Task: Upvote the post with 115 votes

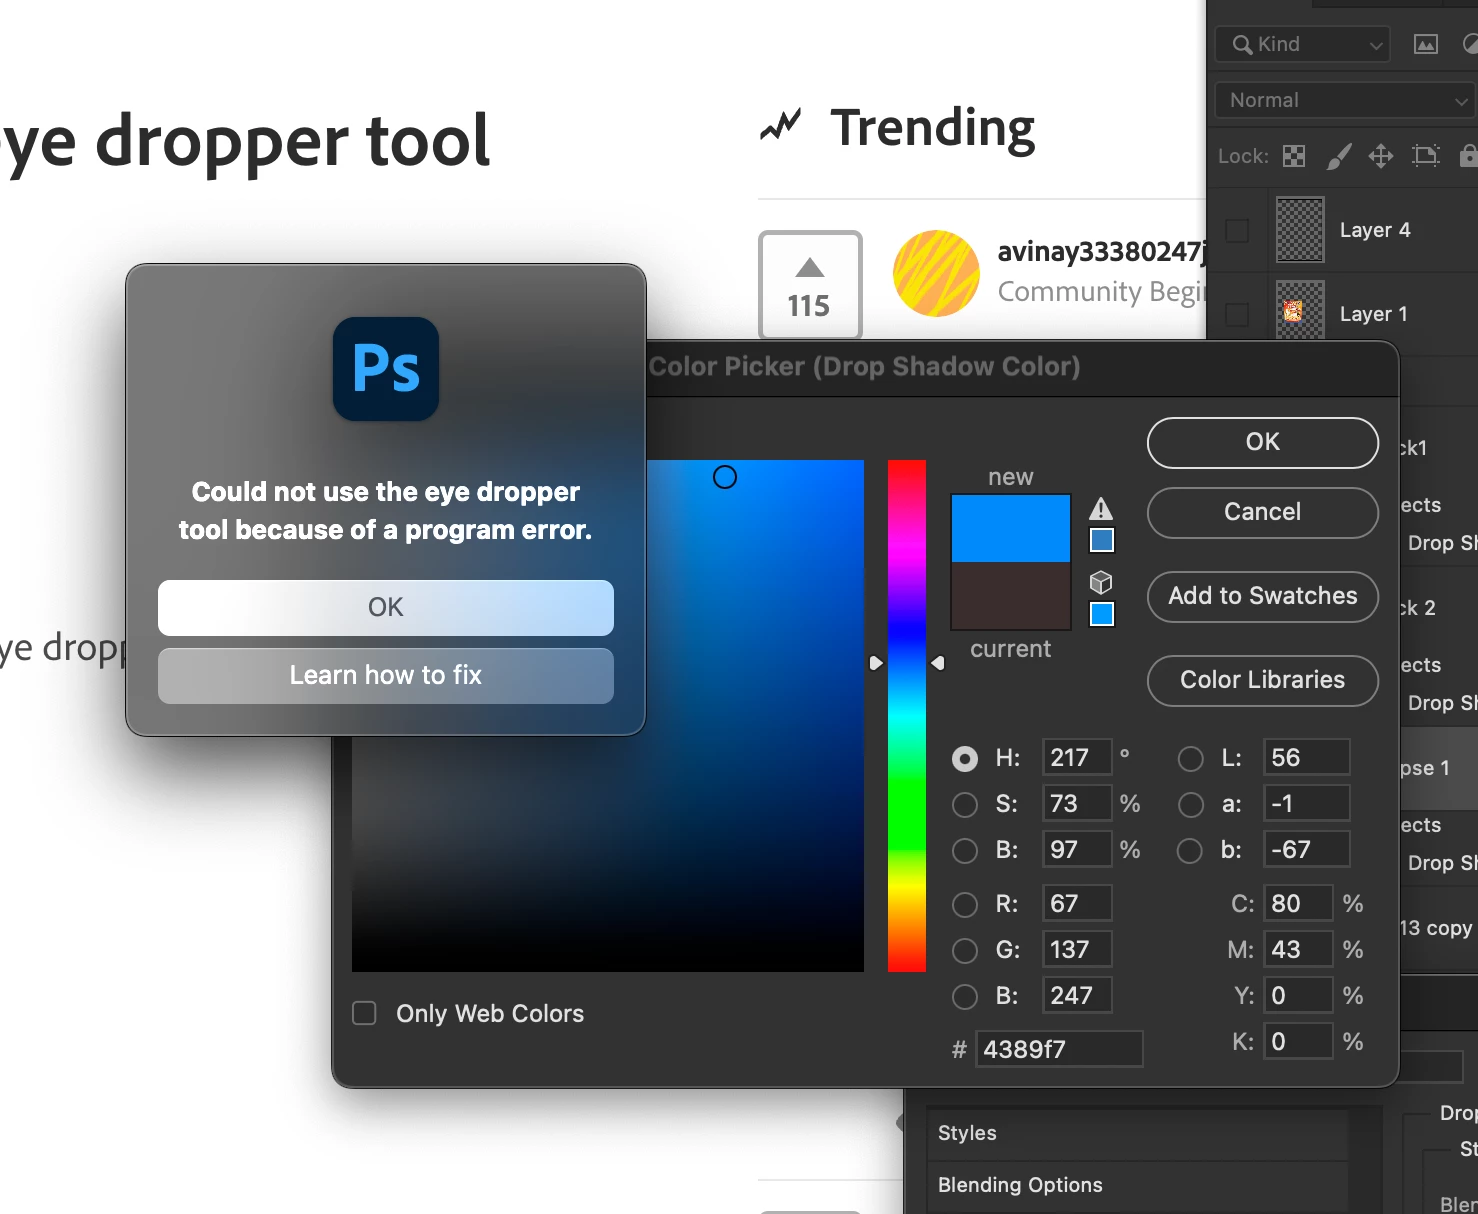Action: pos(810,285)
